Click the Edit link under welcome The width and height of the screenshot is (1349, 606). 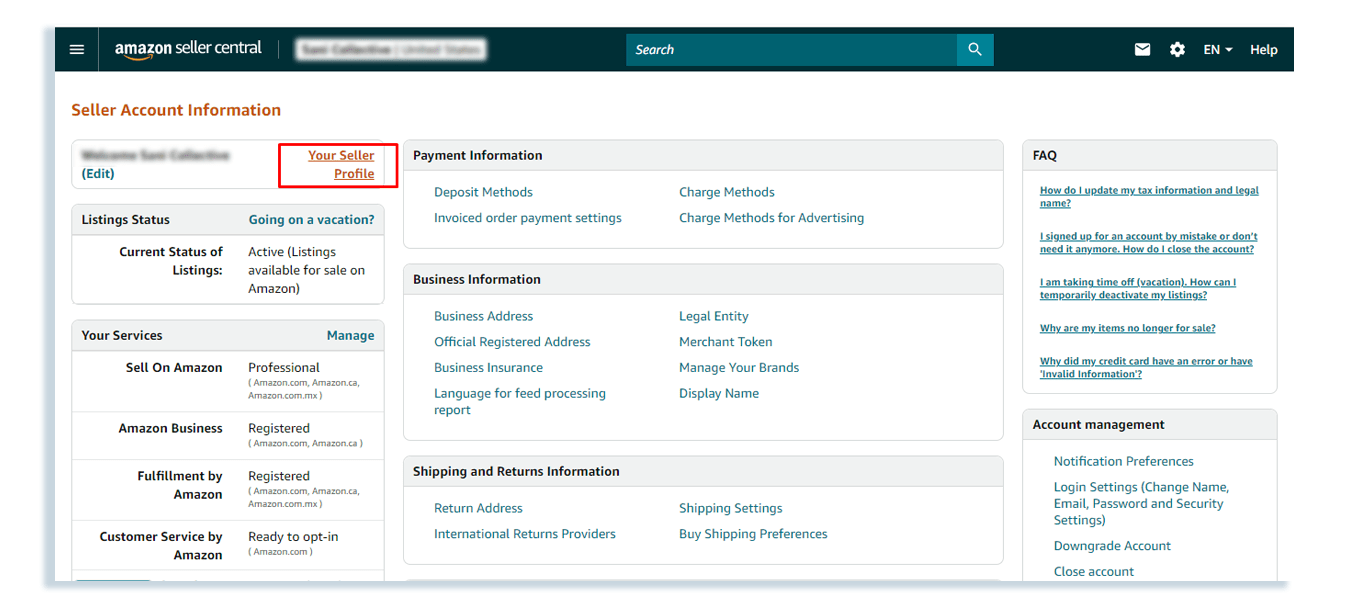click(x=98, y=174)
